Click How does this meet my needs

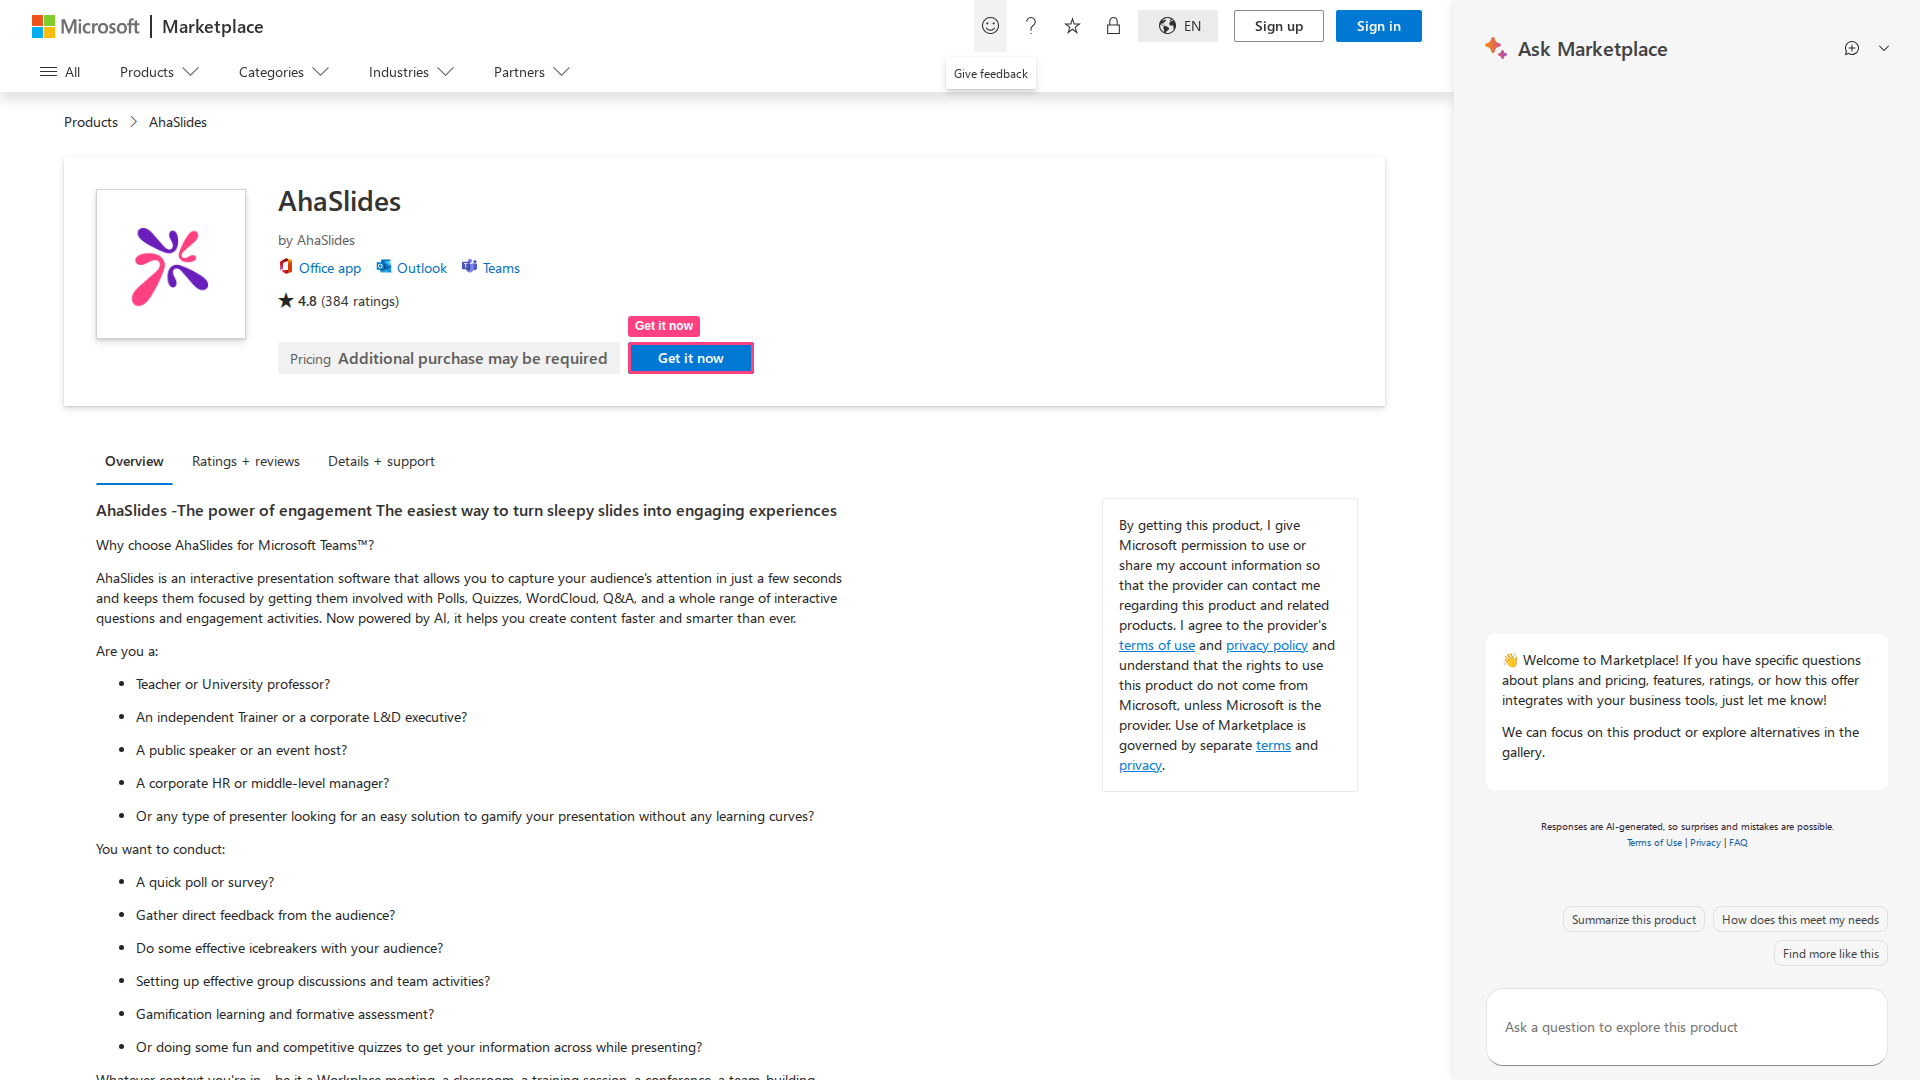pos(1800,920)
